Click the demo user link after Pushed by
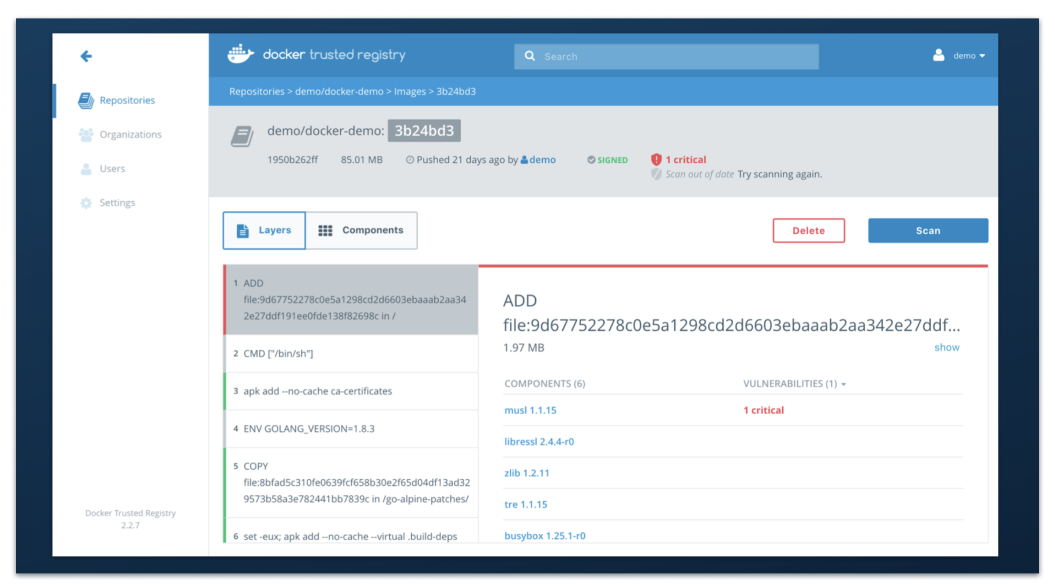Image resolution: width=1055 pixels, height=586 pixels. tap(538, 160)
